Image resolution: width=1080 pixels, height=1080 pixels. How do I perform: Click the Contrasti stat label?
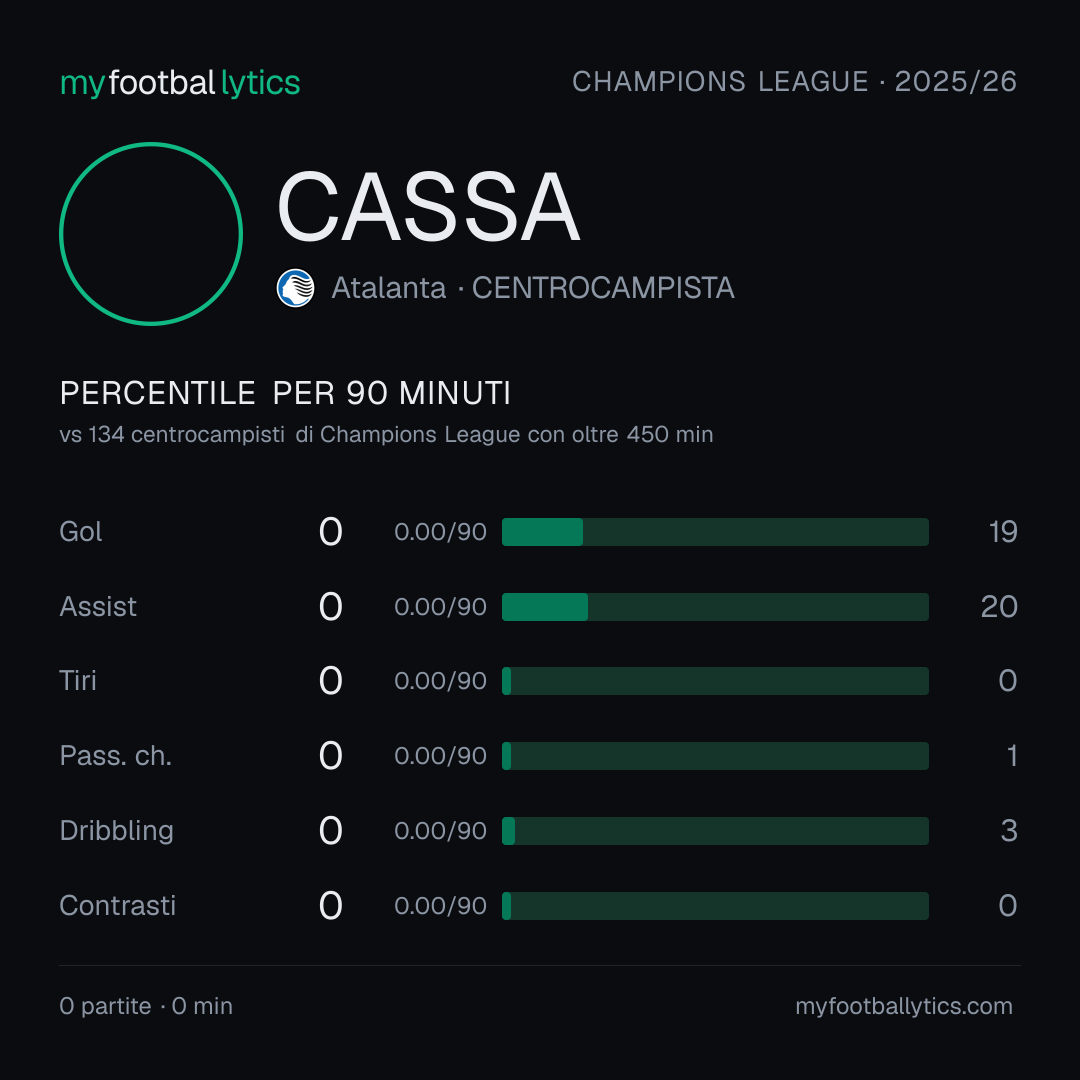point(118,906)
